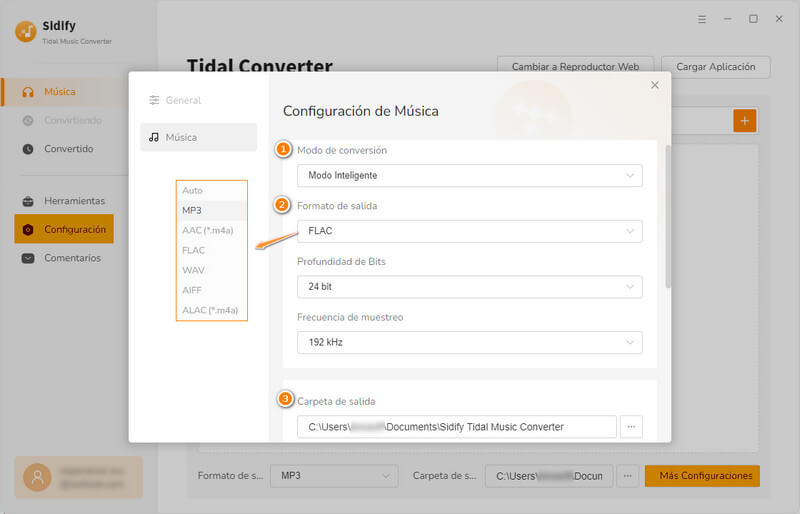Expand the Formato de salida FLAC dropdown
The width and height of the screenshot is (800, 514).
[x=469, y=231]
